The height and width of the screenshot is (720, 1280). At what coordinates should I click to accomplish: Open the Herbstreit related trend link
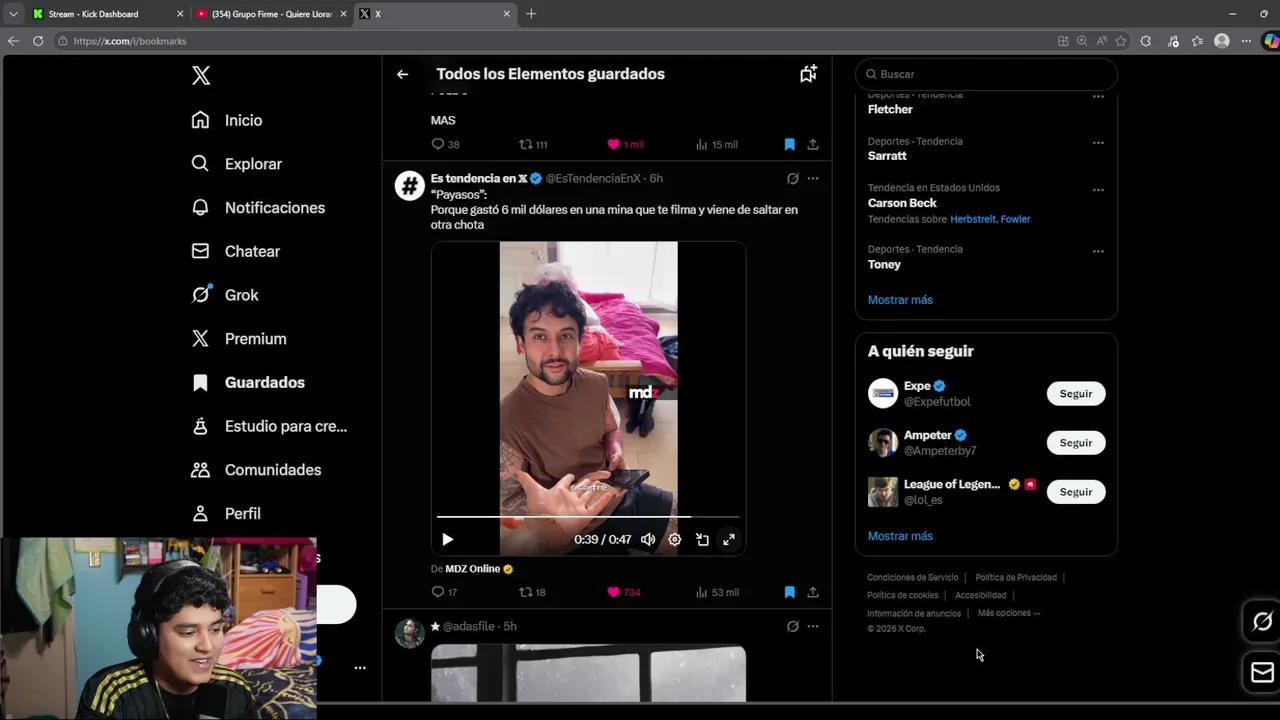pyautogui.click(x=972, y=219)
